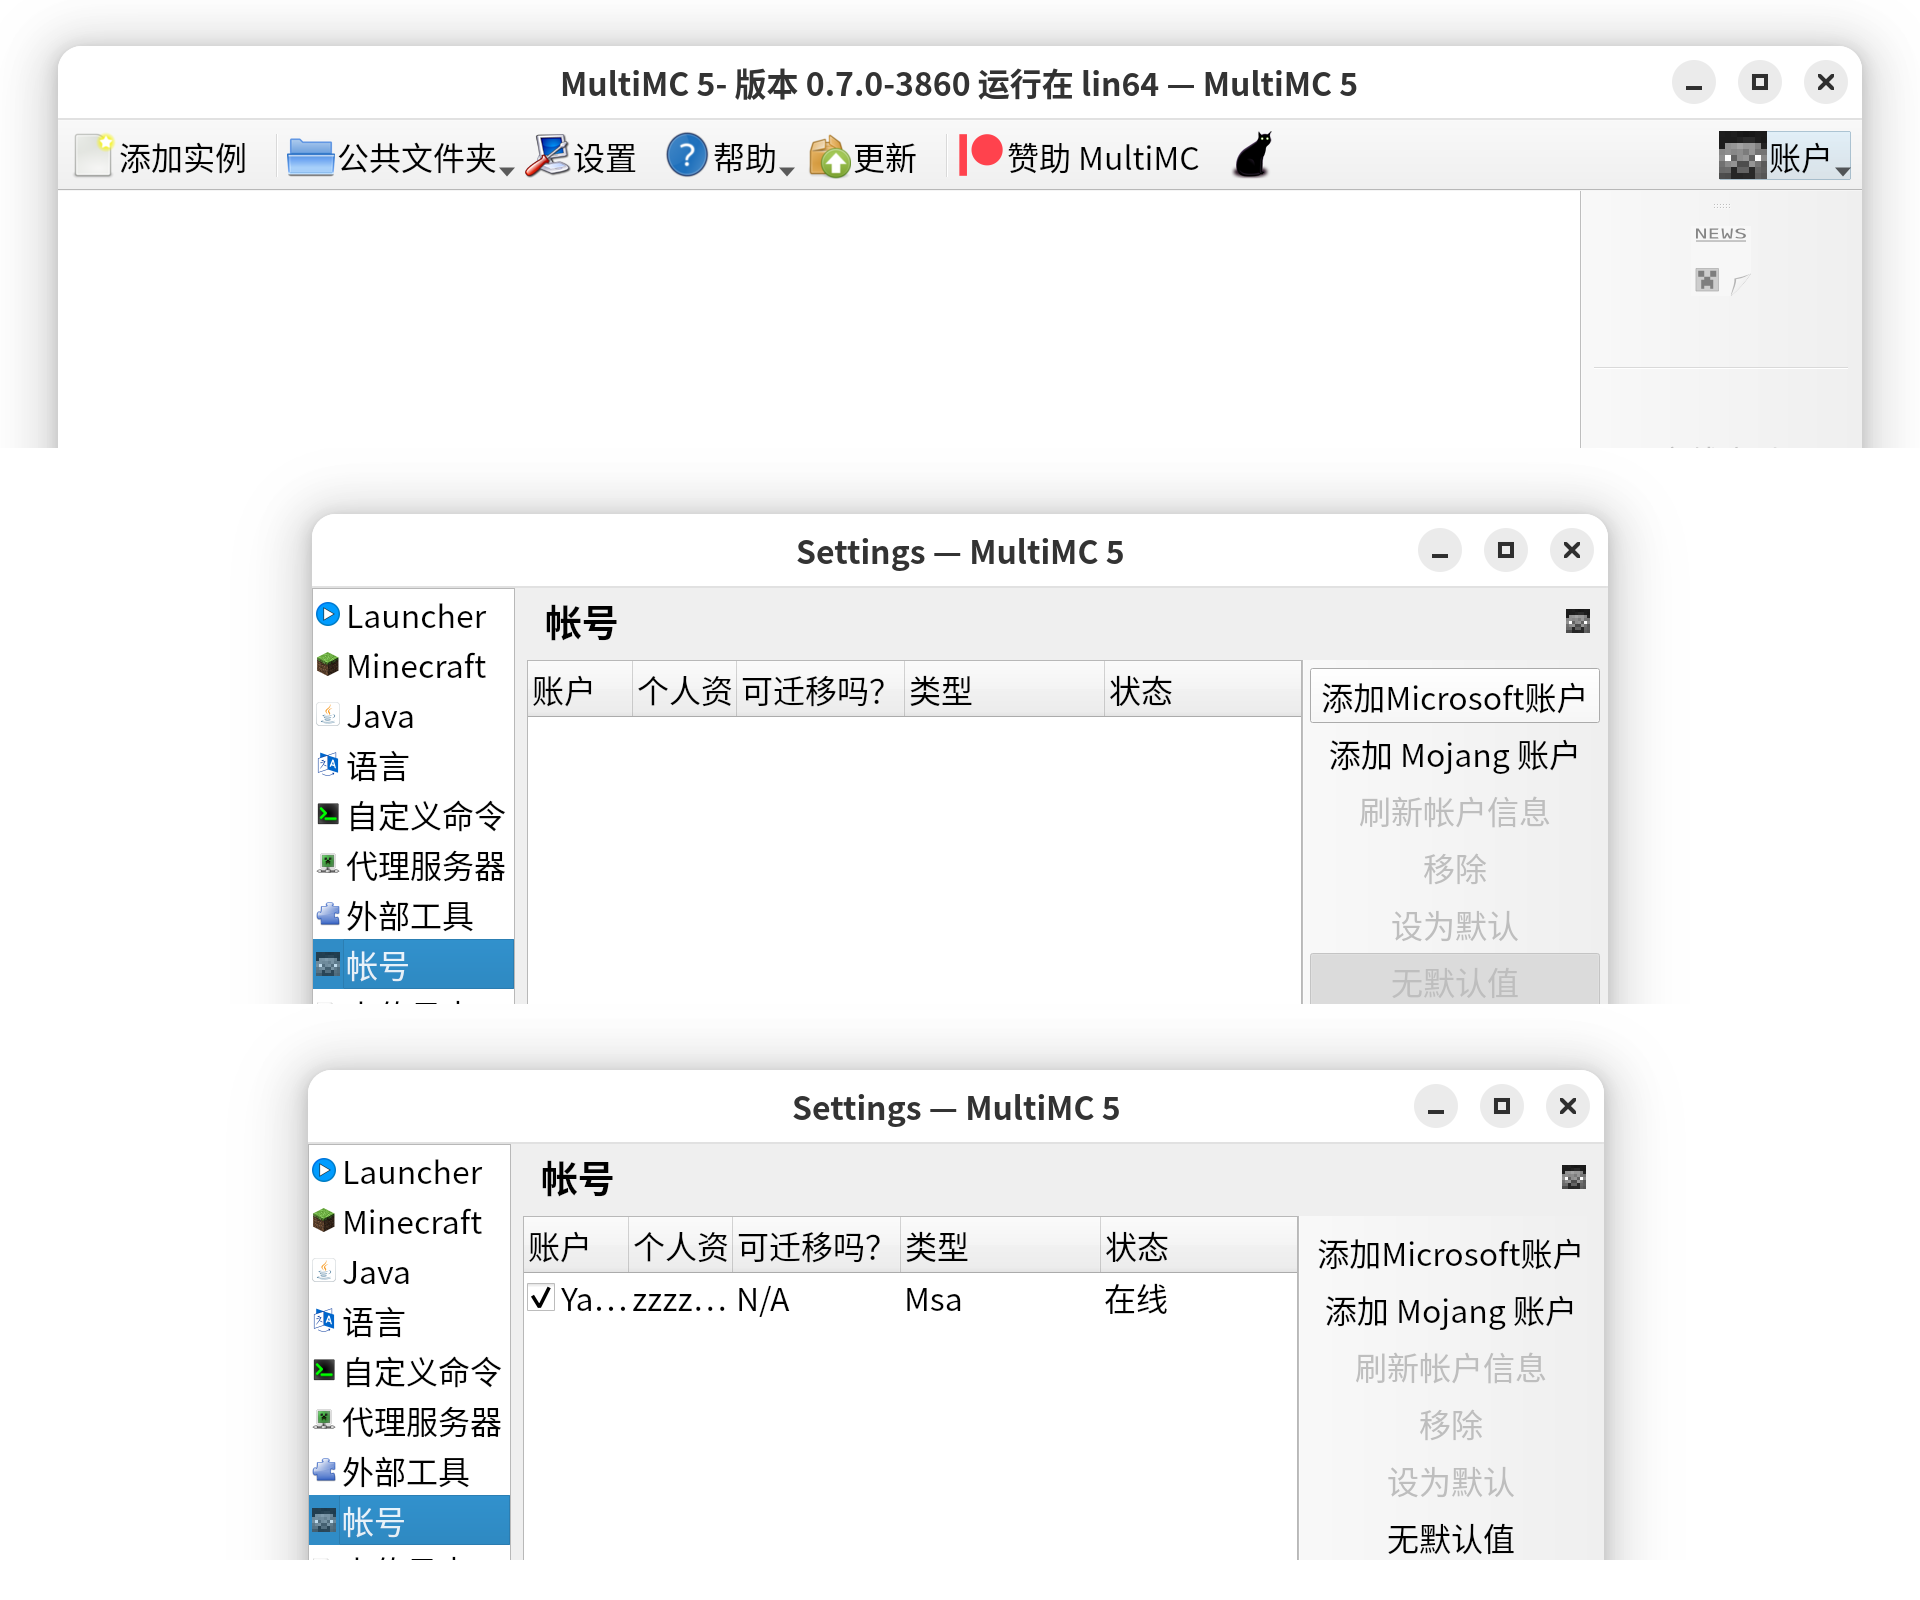Click the black cat icon in toolbar
Viewport: 1920px width, 1600px height.
click(1252, 156)
